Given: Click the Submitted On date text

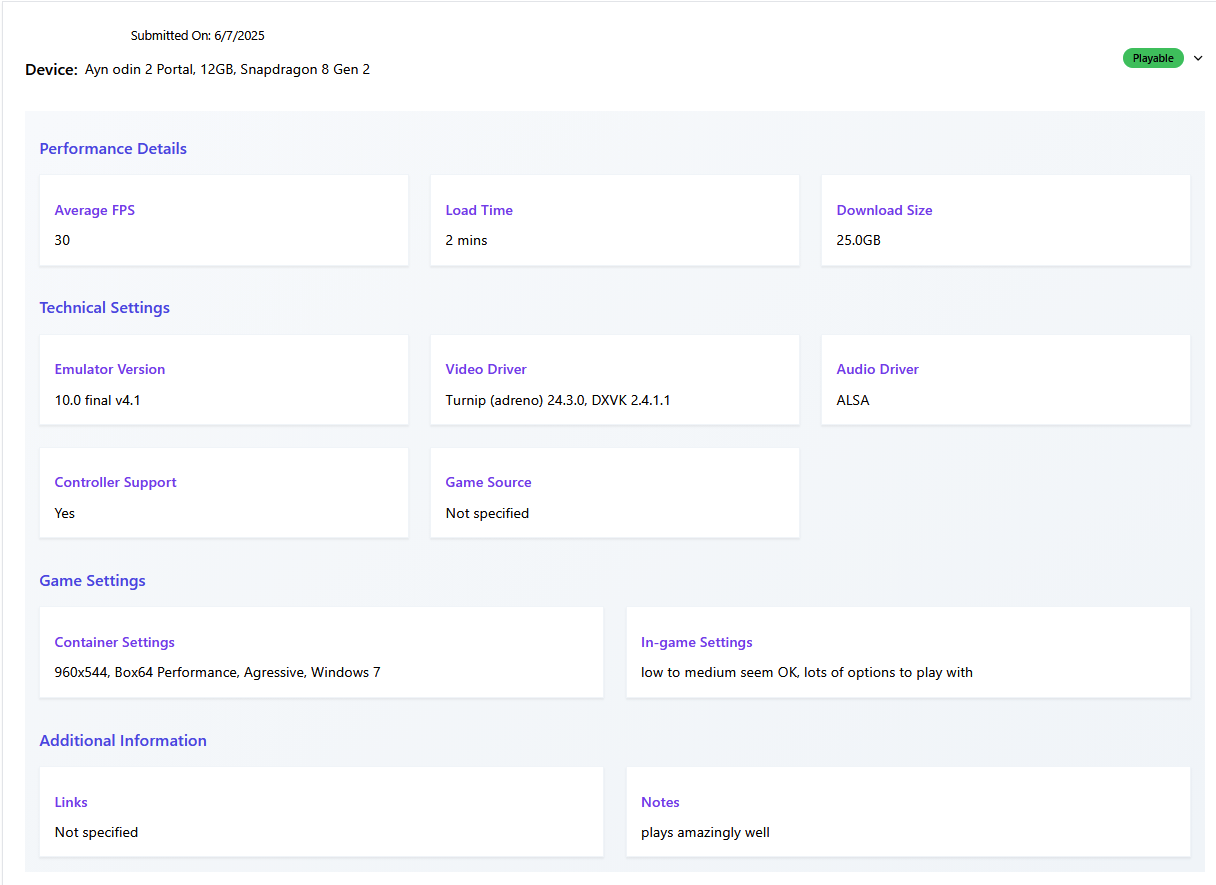Looking at the screenshot, I should 197,36.
